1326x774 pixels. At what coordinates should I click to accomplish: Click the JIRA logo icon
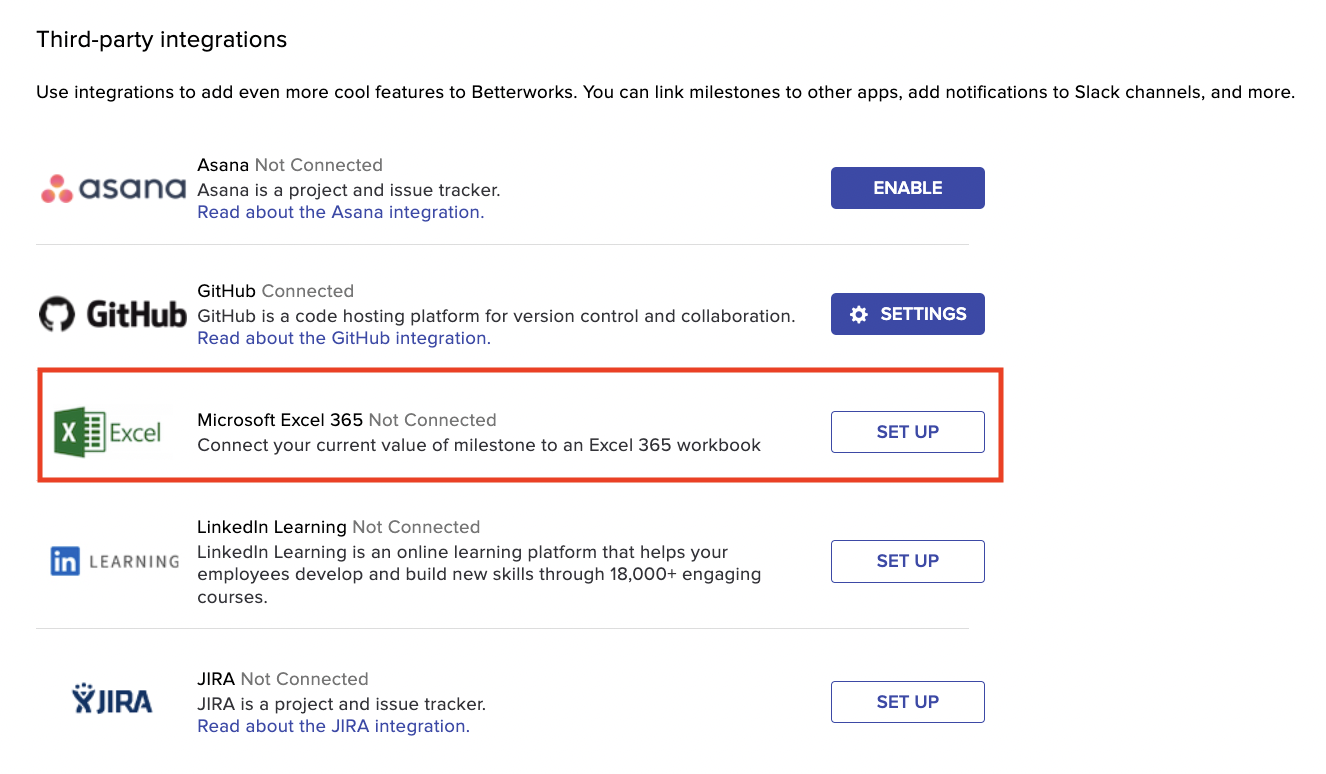tap(110, 700)
